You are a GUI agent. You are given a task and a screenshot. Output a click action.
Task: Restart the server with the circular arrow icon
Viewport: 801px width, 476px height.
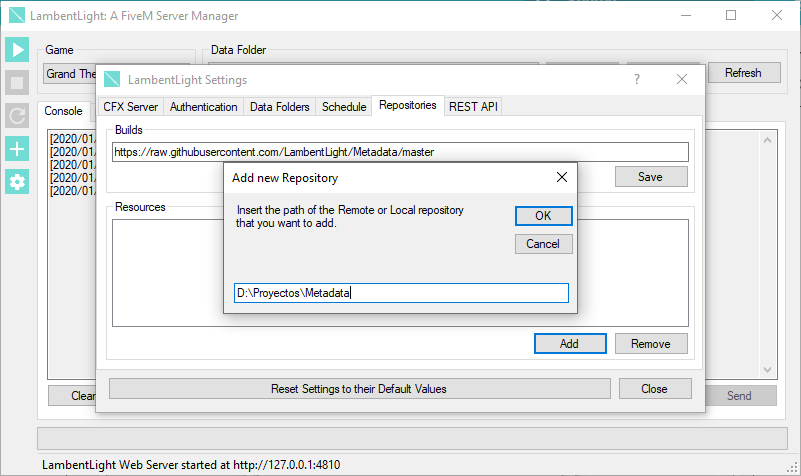click(x=17, y=116)
